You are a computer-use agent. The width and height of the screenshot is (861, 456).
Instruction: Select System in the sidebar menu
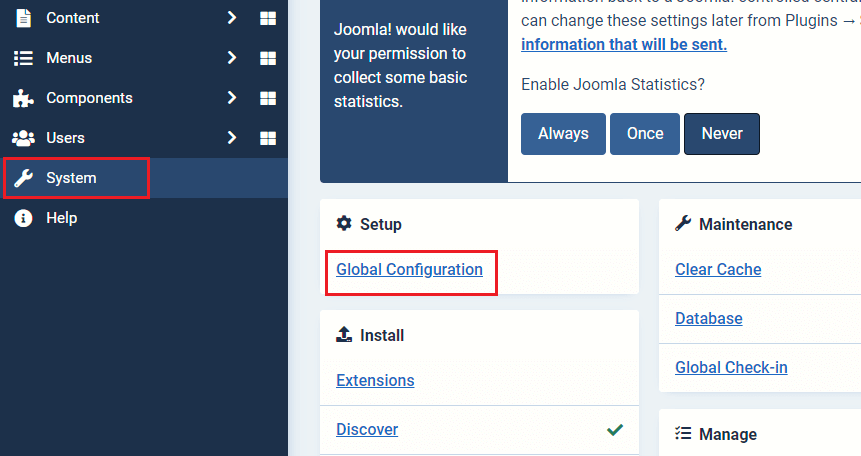tap(72, 178)
